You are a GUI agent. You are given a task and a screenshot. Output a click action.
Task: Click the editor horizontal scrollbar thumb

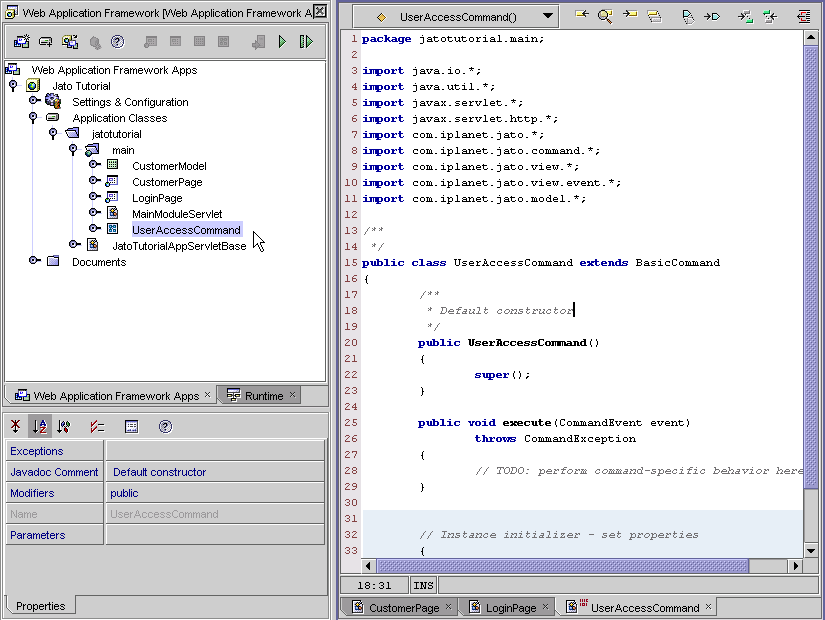[562, 566]
